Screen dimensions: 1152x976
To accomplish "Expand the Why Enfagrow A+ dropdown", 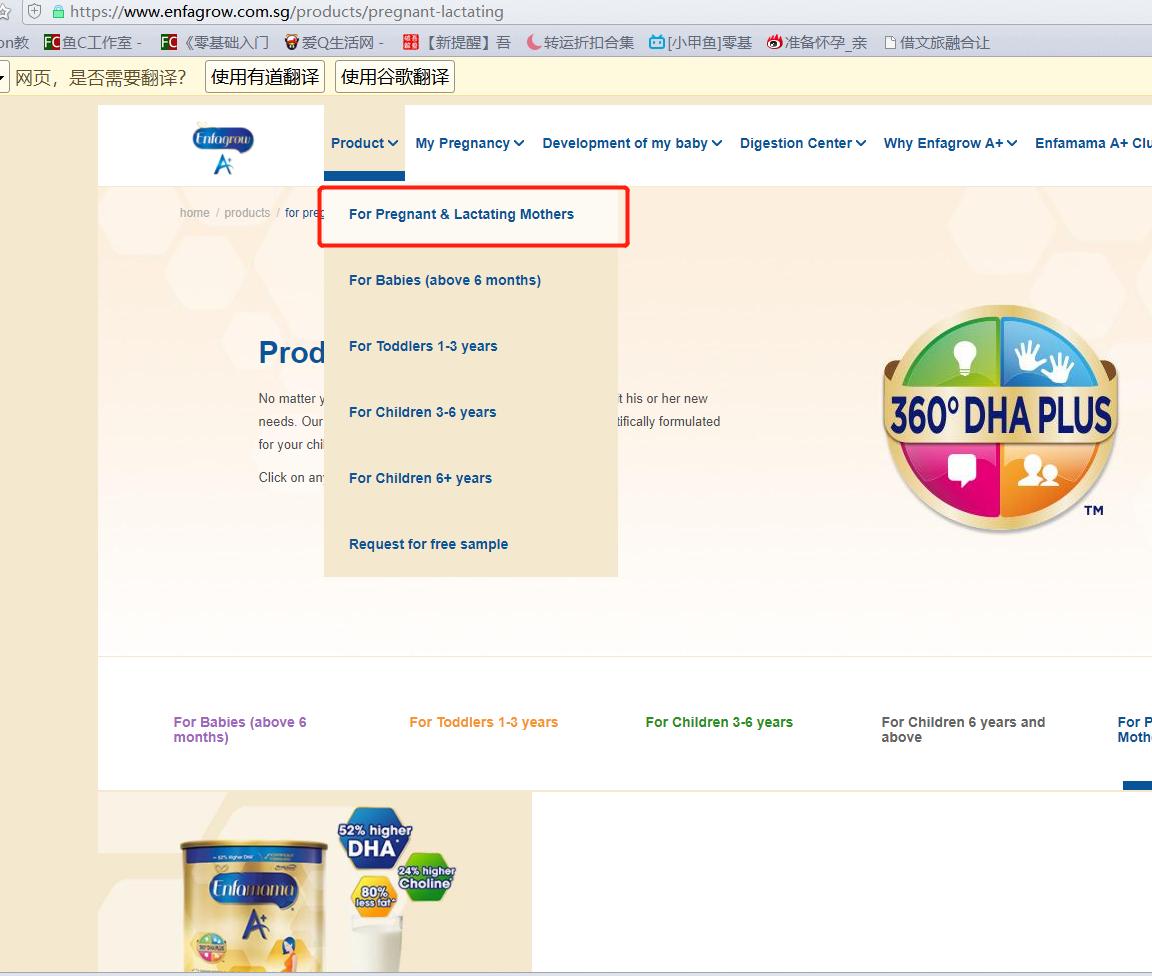I will (951, 143).
